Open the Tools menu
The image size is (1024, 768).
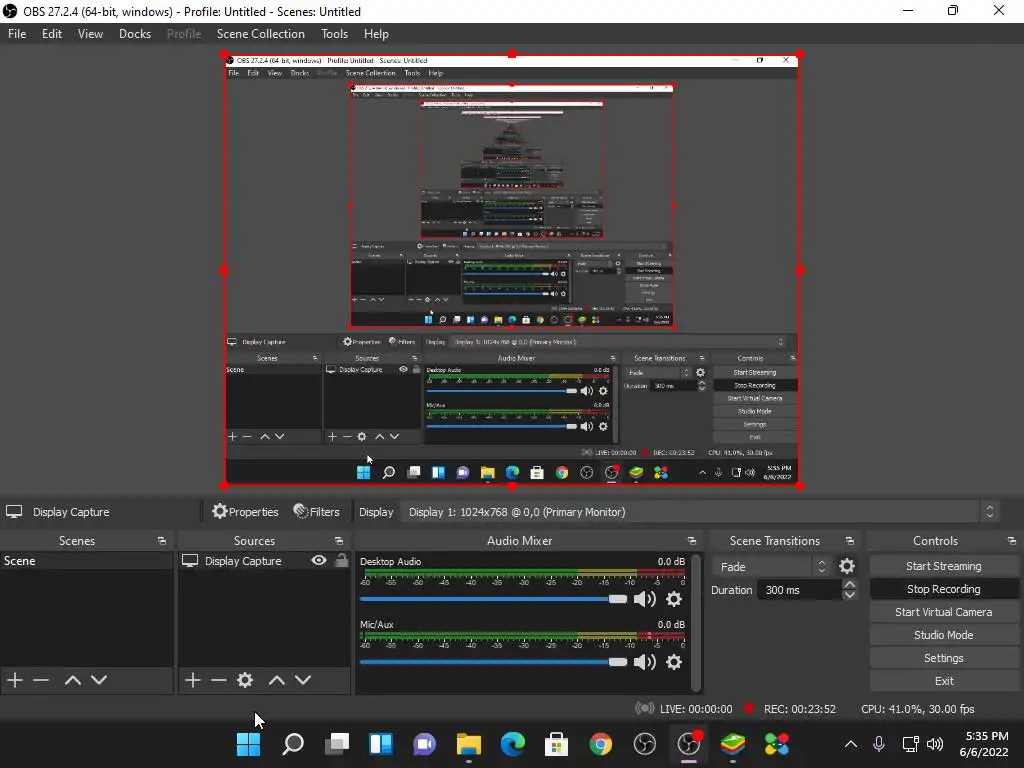tap(334, 34)
